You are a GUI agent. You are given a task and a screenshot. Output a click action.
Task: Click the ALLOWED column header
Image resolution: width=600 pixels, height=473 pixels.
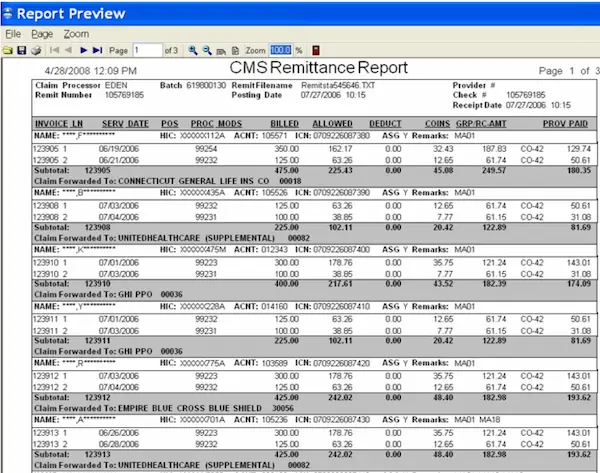coord(332,124)
